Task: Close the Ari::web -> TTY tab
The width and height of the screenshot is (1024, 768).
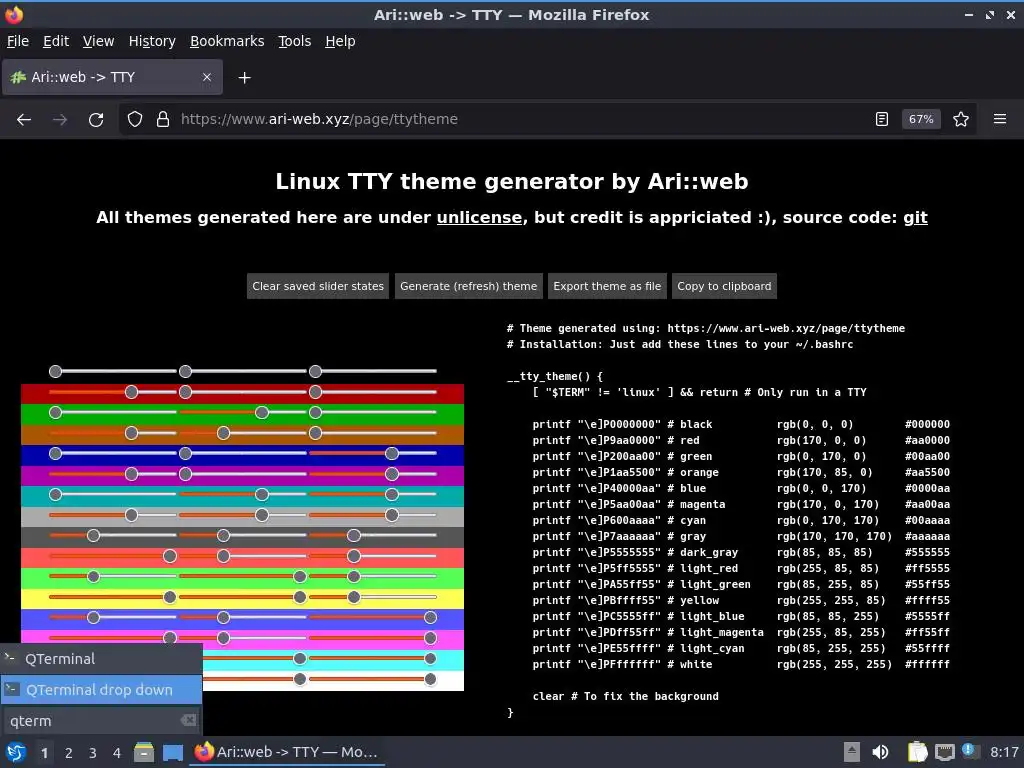Action: (207, 77)
